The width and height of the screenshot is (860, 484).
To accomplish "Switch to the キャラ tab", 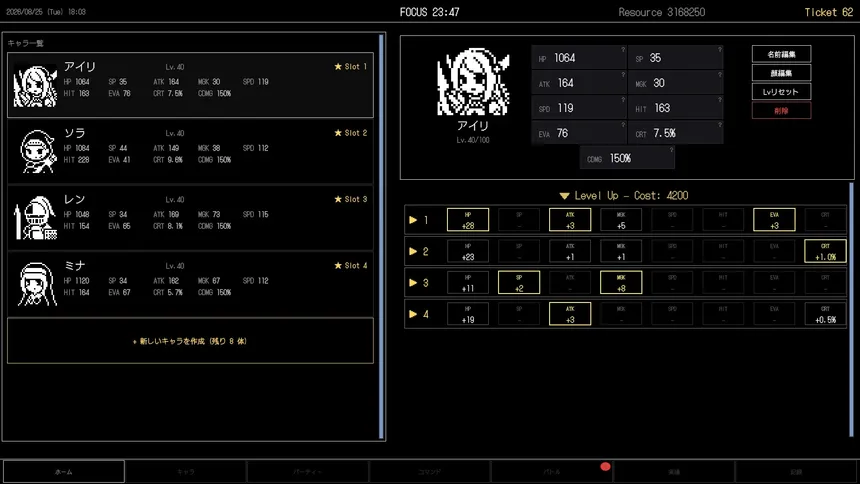I will 185,471.
